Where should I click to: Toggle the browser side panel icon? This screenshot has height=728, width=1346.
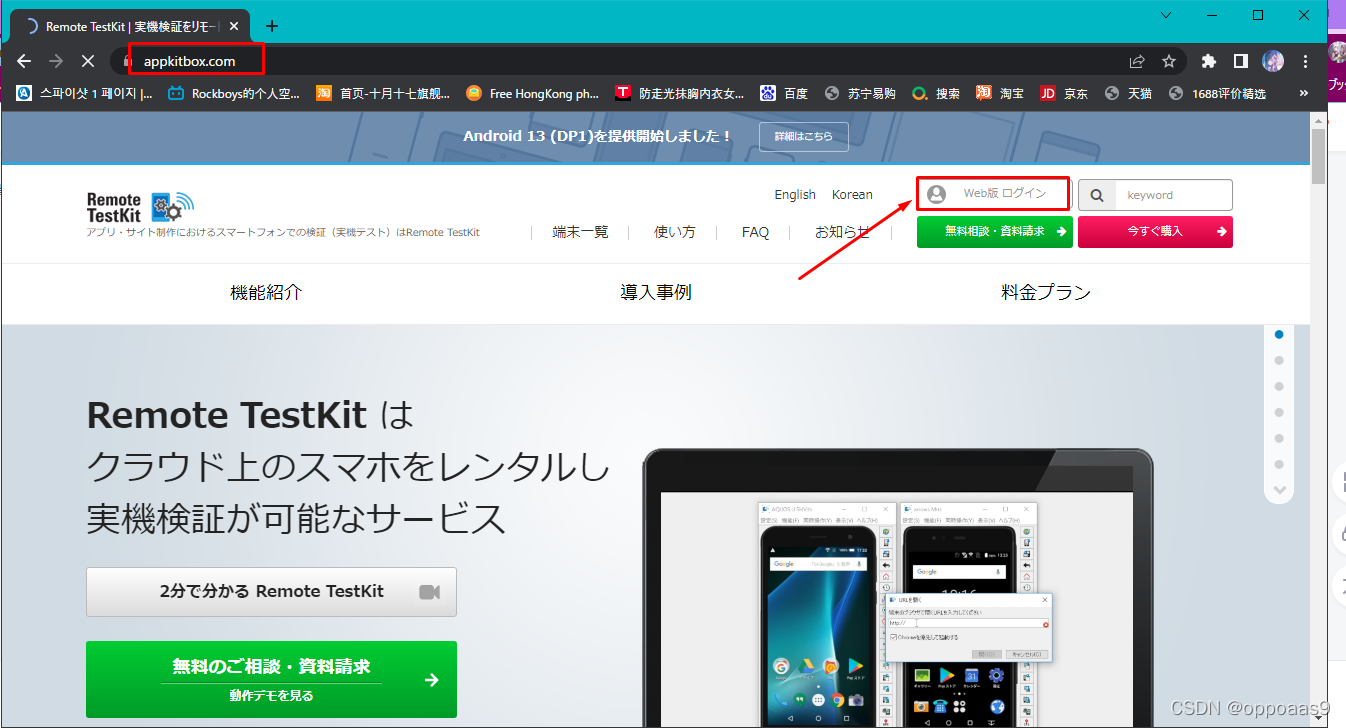[x=1240, y=61]
